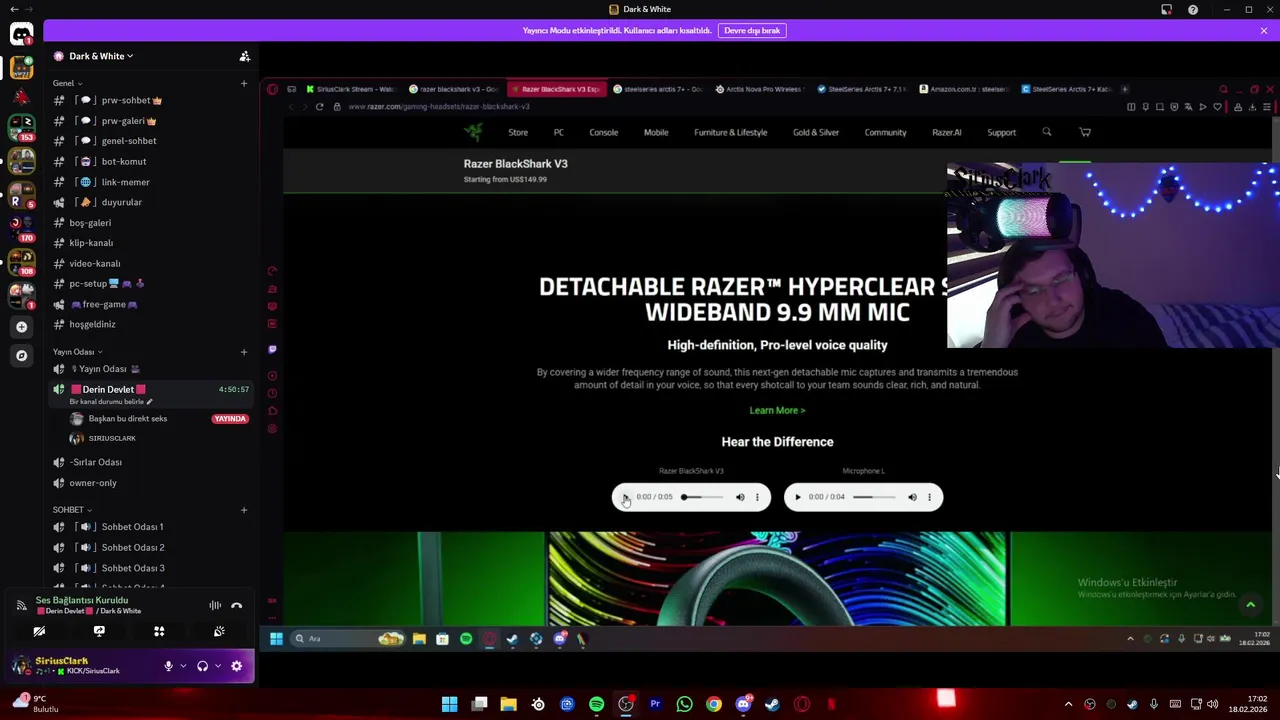Click the green scroll-to-top arrow button

pos(1250,604)
